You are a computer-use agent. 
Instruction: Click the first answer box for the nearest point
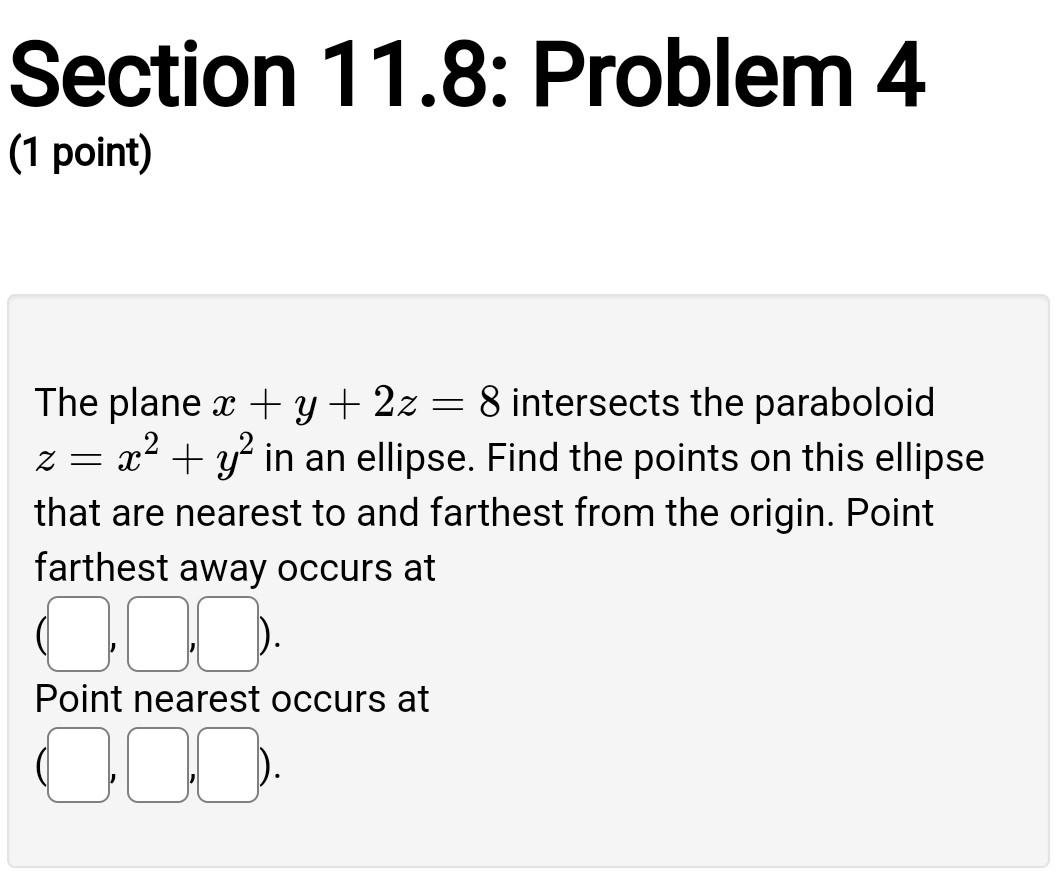click(78, 766)
